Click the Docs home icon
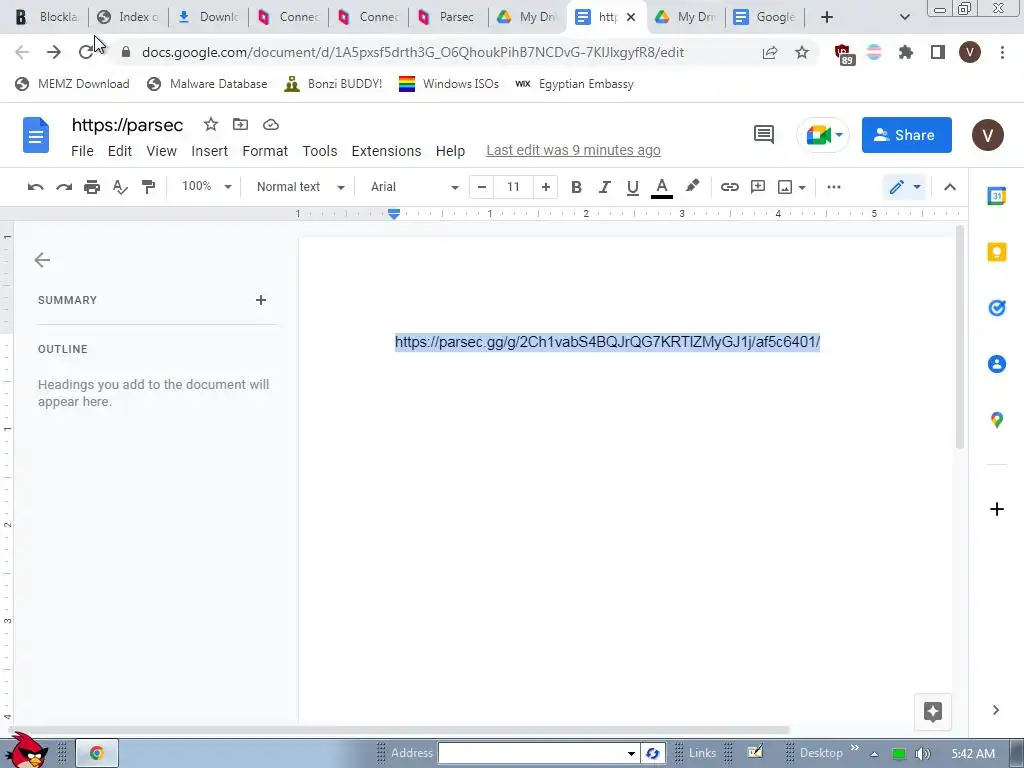Screen dimensions: 1024x768 click(36, 135)
